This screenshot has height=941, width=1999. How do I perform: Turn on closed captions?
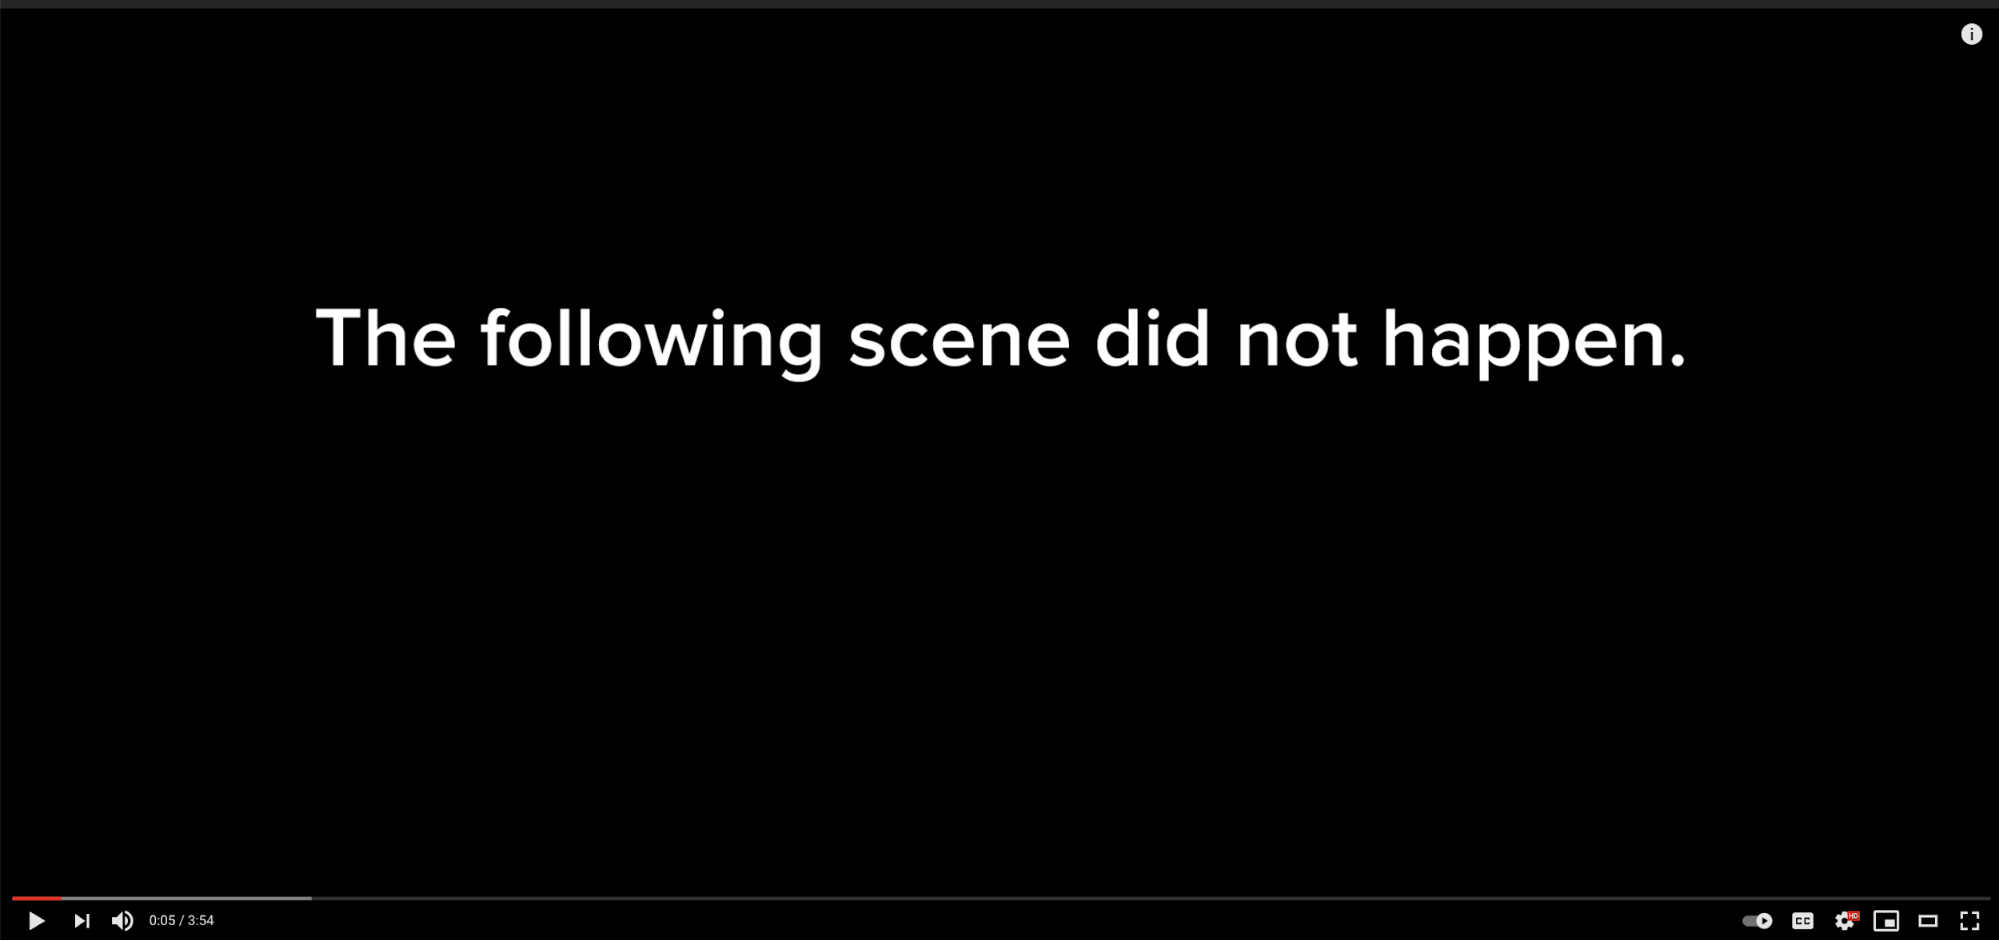1803,921
